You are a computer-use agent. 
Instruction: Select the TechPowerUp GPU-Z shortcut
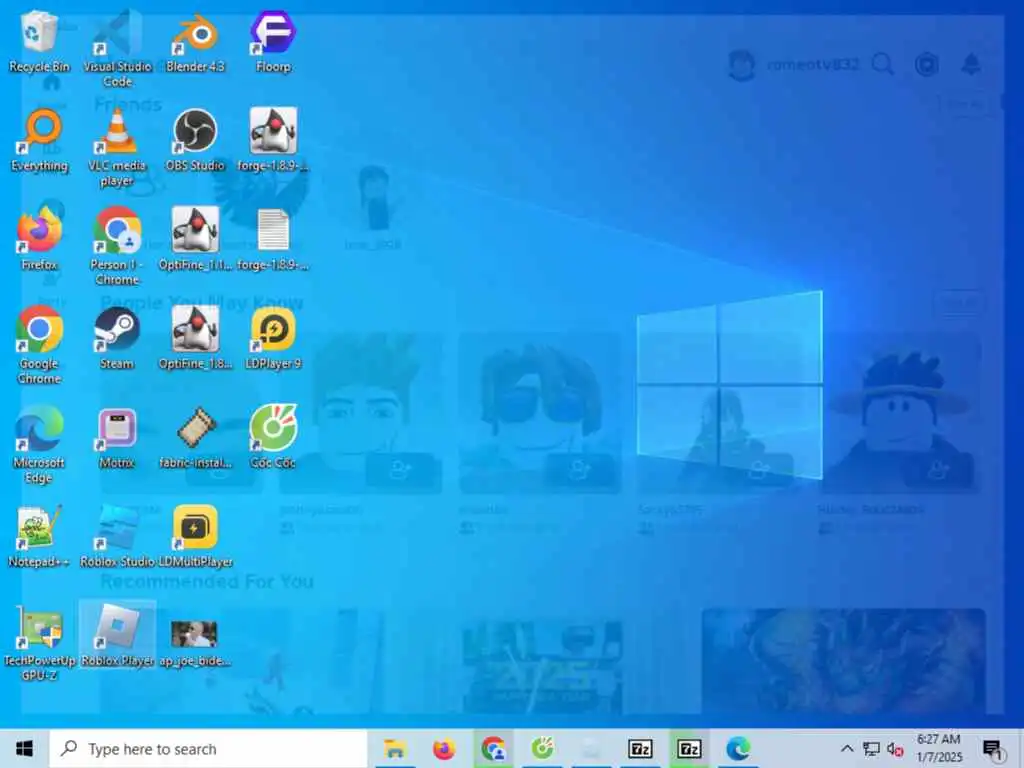39,642
